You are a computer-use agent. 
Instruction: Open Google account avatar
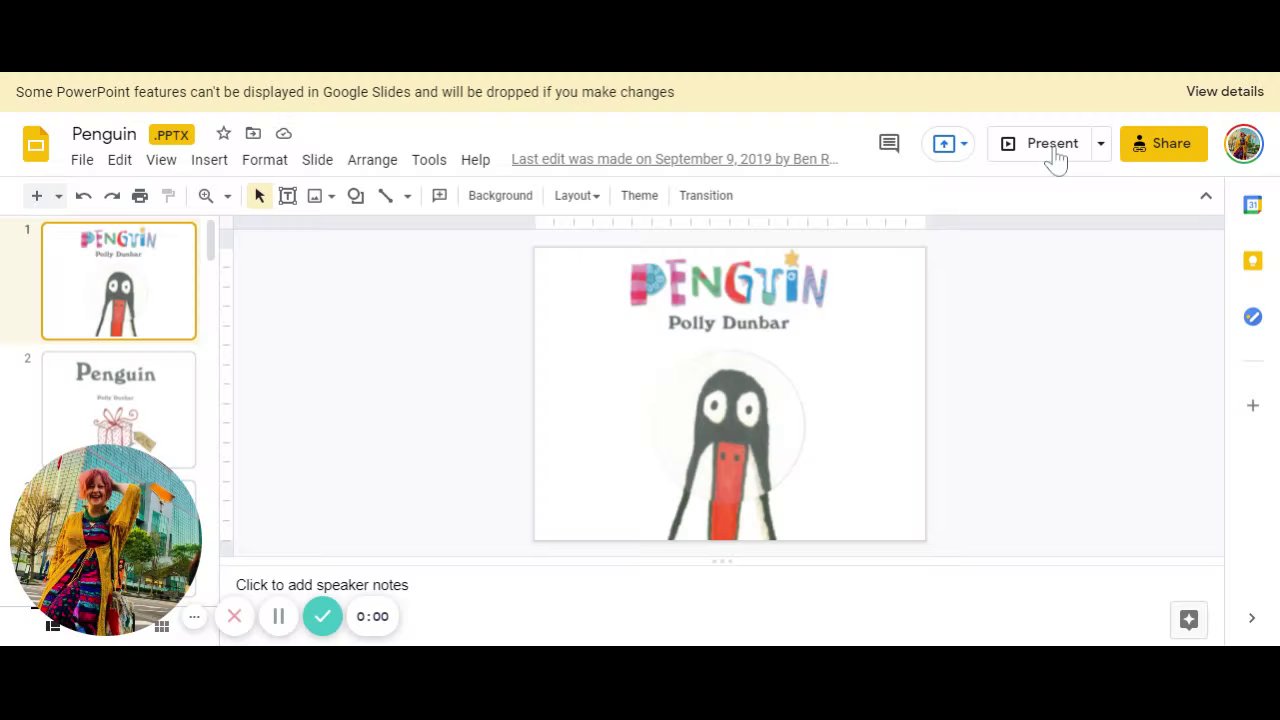click(1243, 144)
